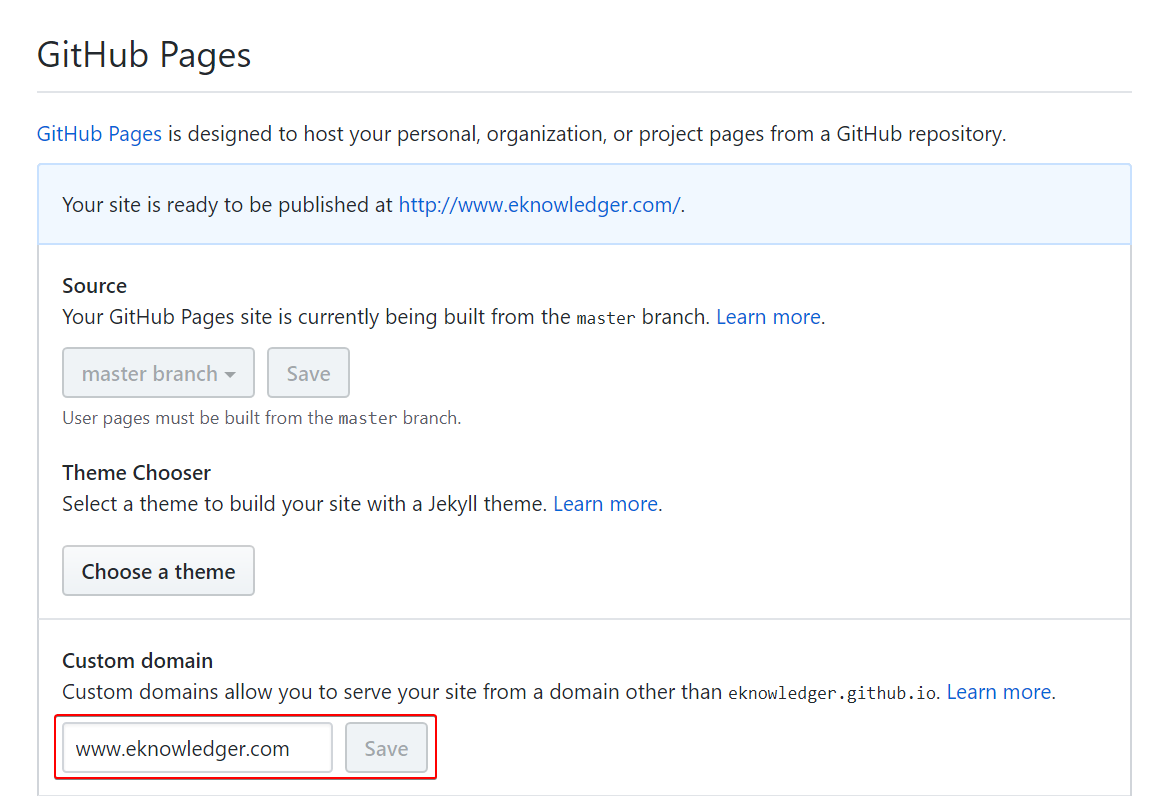Click Save button next to master branch

pos(308,373)
